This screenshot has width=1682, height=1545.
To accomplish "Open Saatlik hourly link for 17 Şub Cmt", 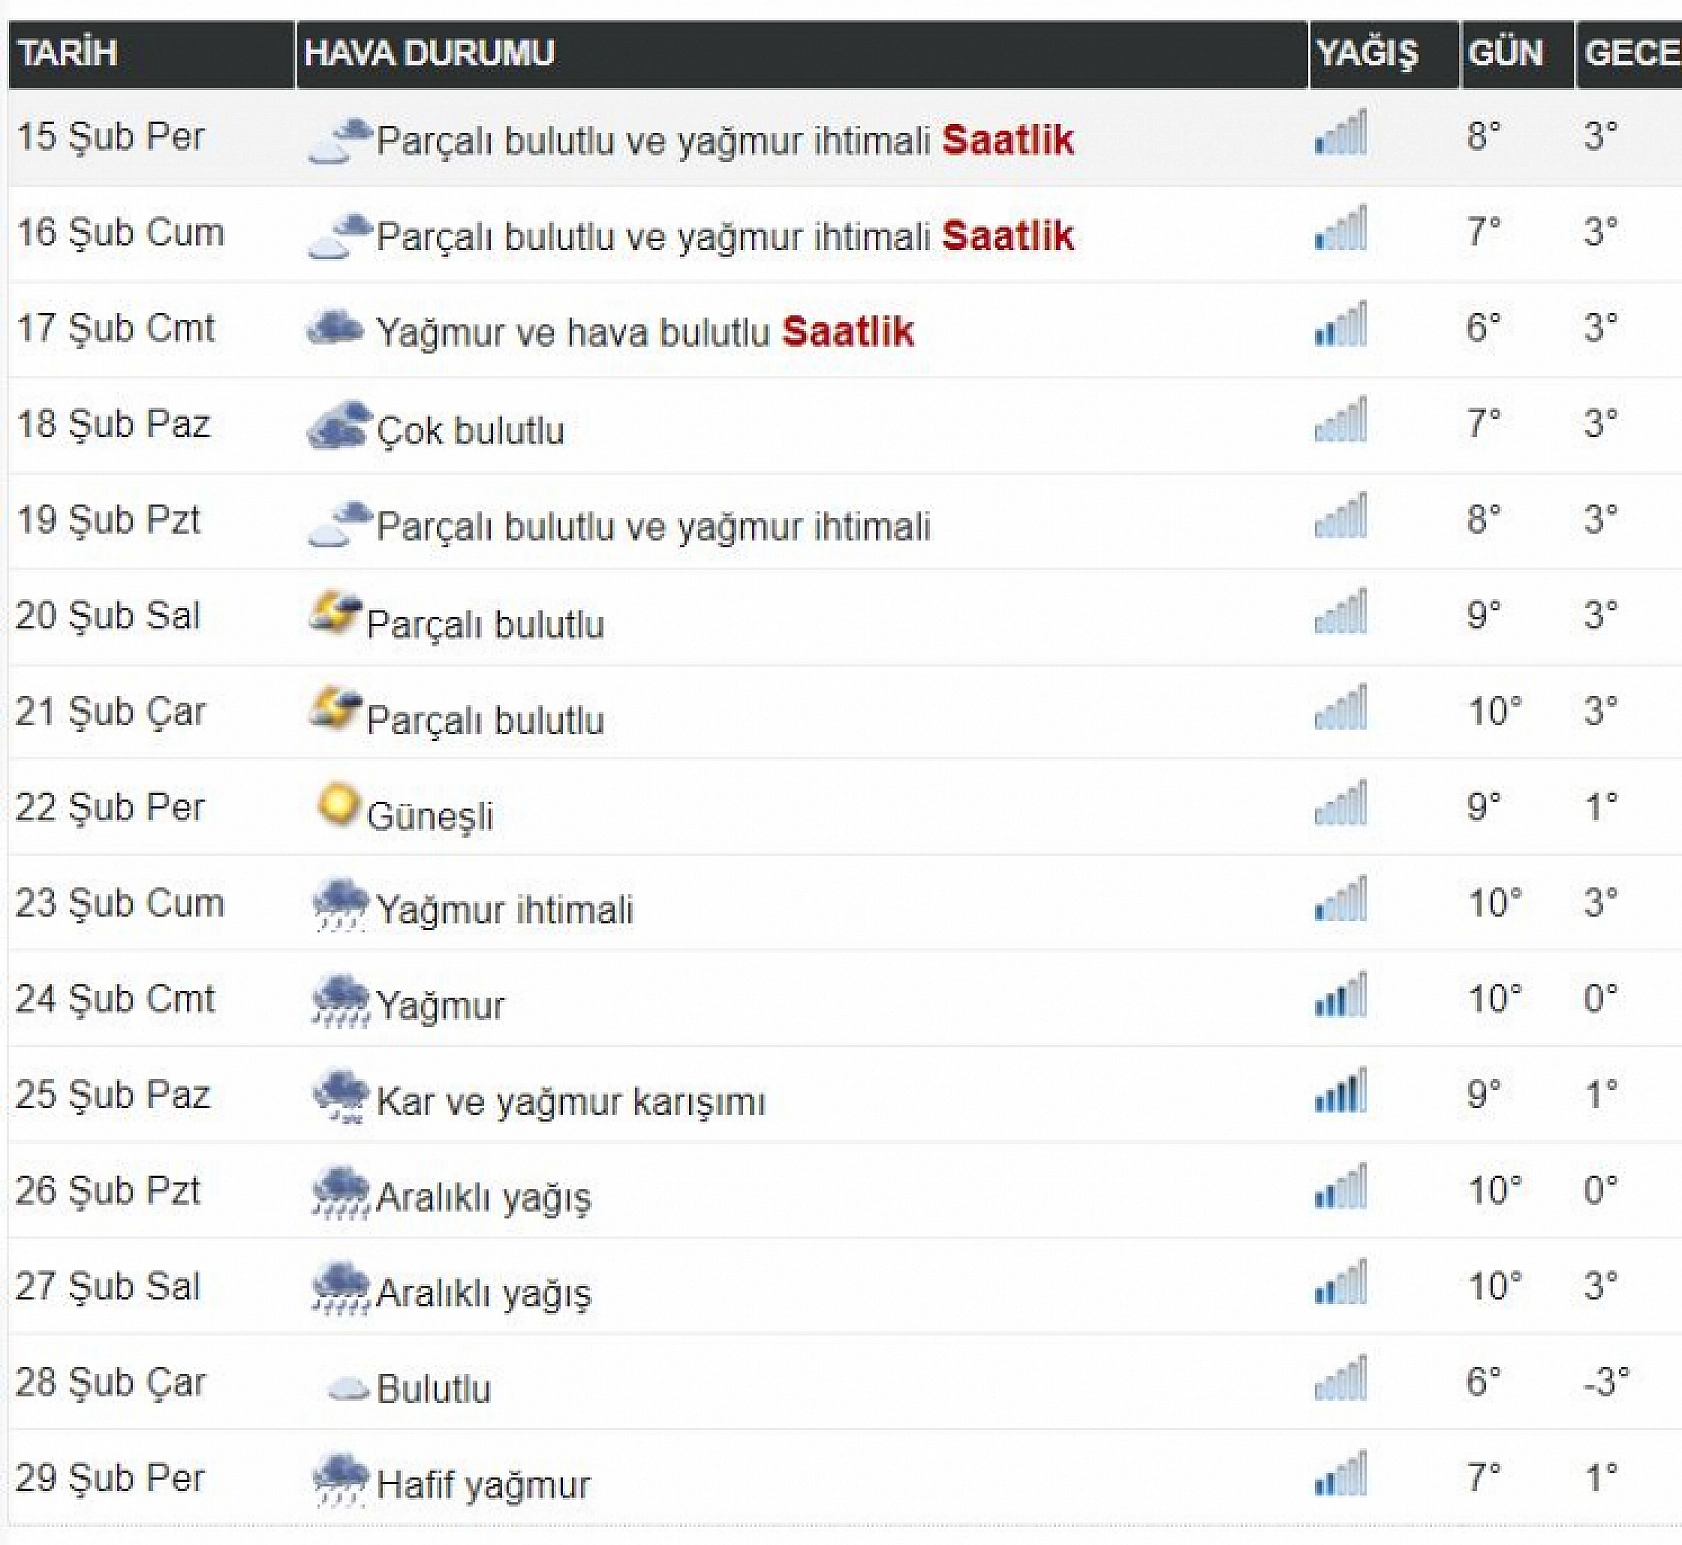I will (847, 332).
